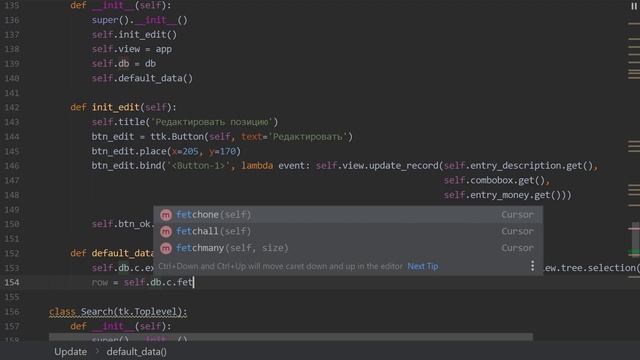Click 'self.db = db' on line 139
The image size is (640, 360).
[x=124, y=64]
